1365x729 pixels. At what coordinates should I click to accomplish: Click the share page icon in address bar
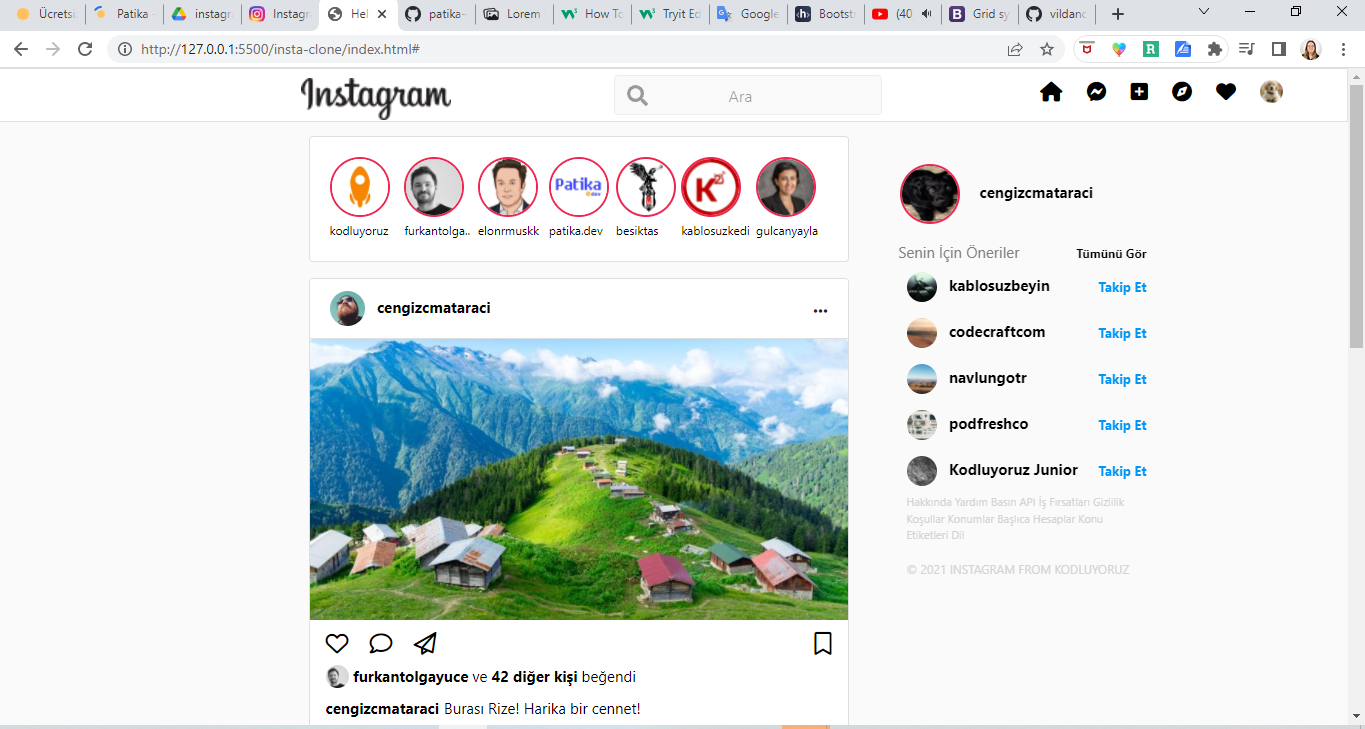pyautogui.click(x=1015, y=49)
